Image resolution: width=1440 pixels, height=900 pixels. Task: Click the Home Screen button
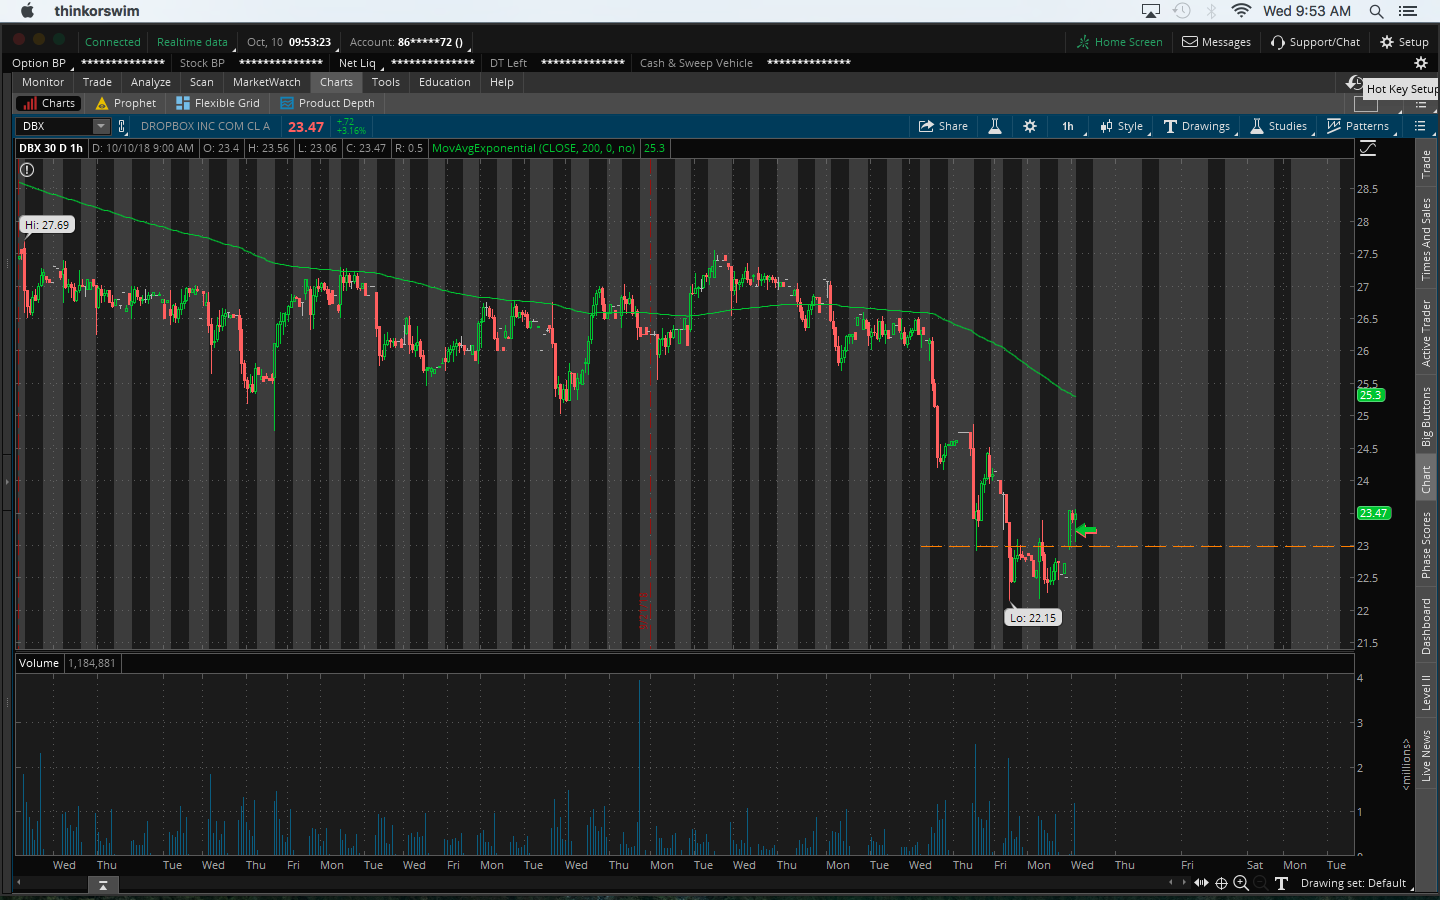point(1120,42)
